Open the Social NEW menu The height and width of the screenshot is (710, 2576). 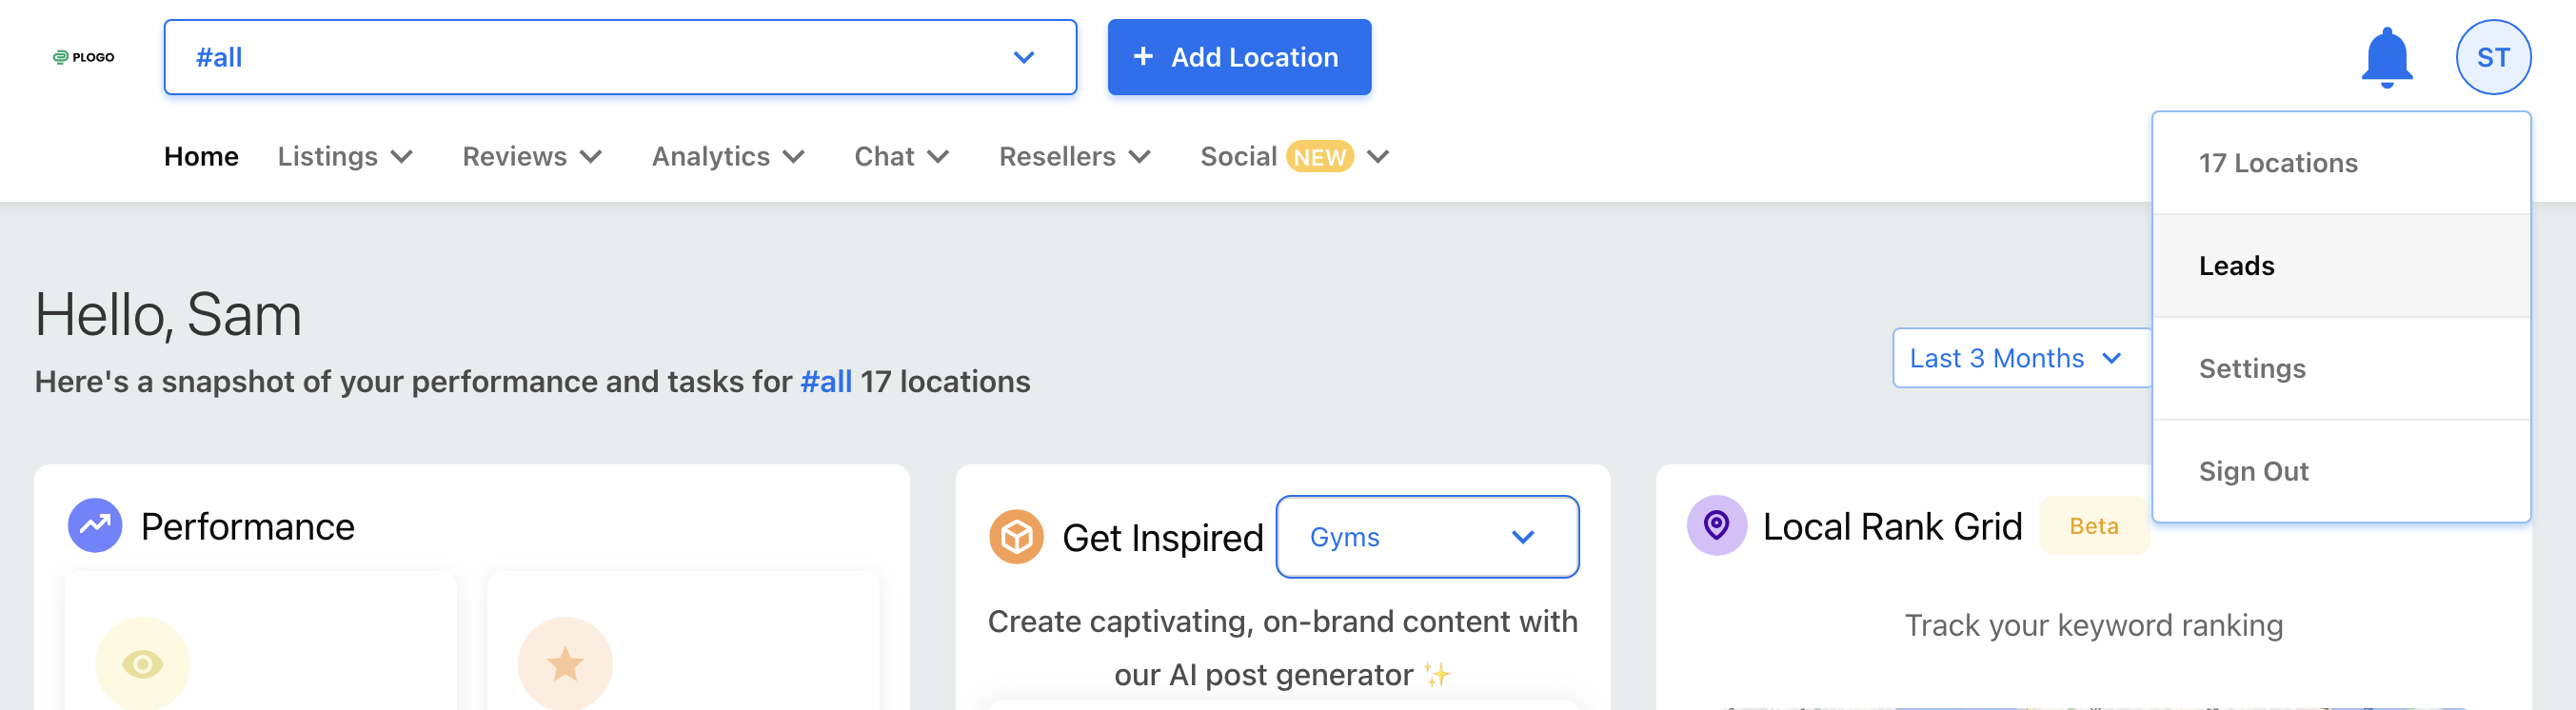pos(1294,157)
